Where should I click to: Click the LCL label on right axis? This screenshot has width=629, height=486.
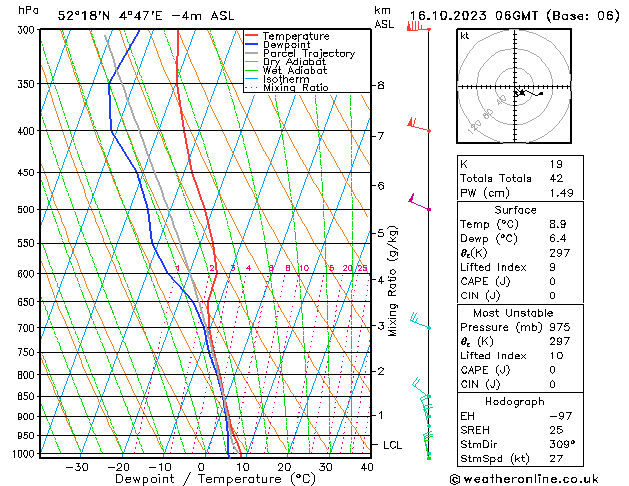pyautogui.click(x=393, y=444)
